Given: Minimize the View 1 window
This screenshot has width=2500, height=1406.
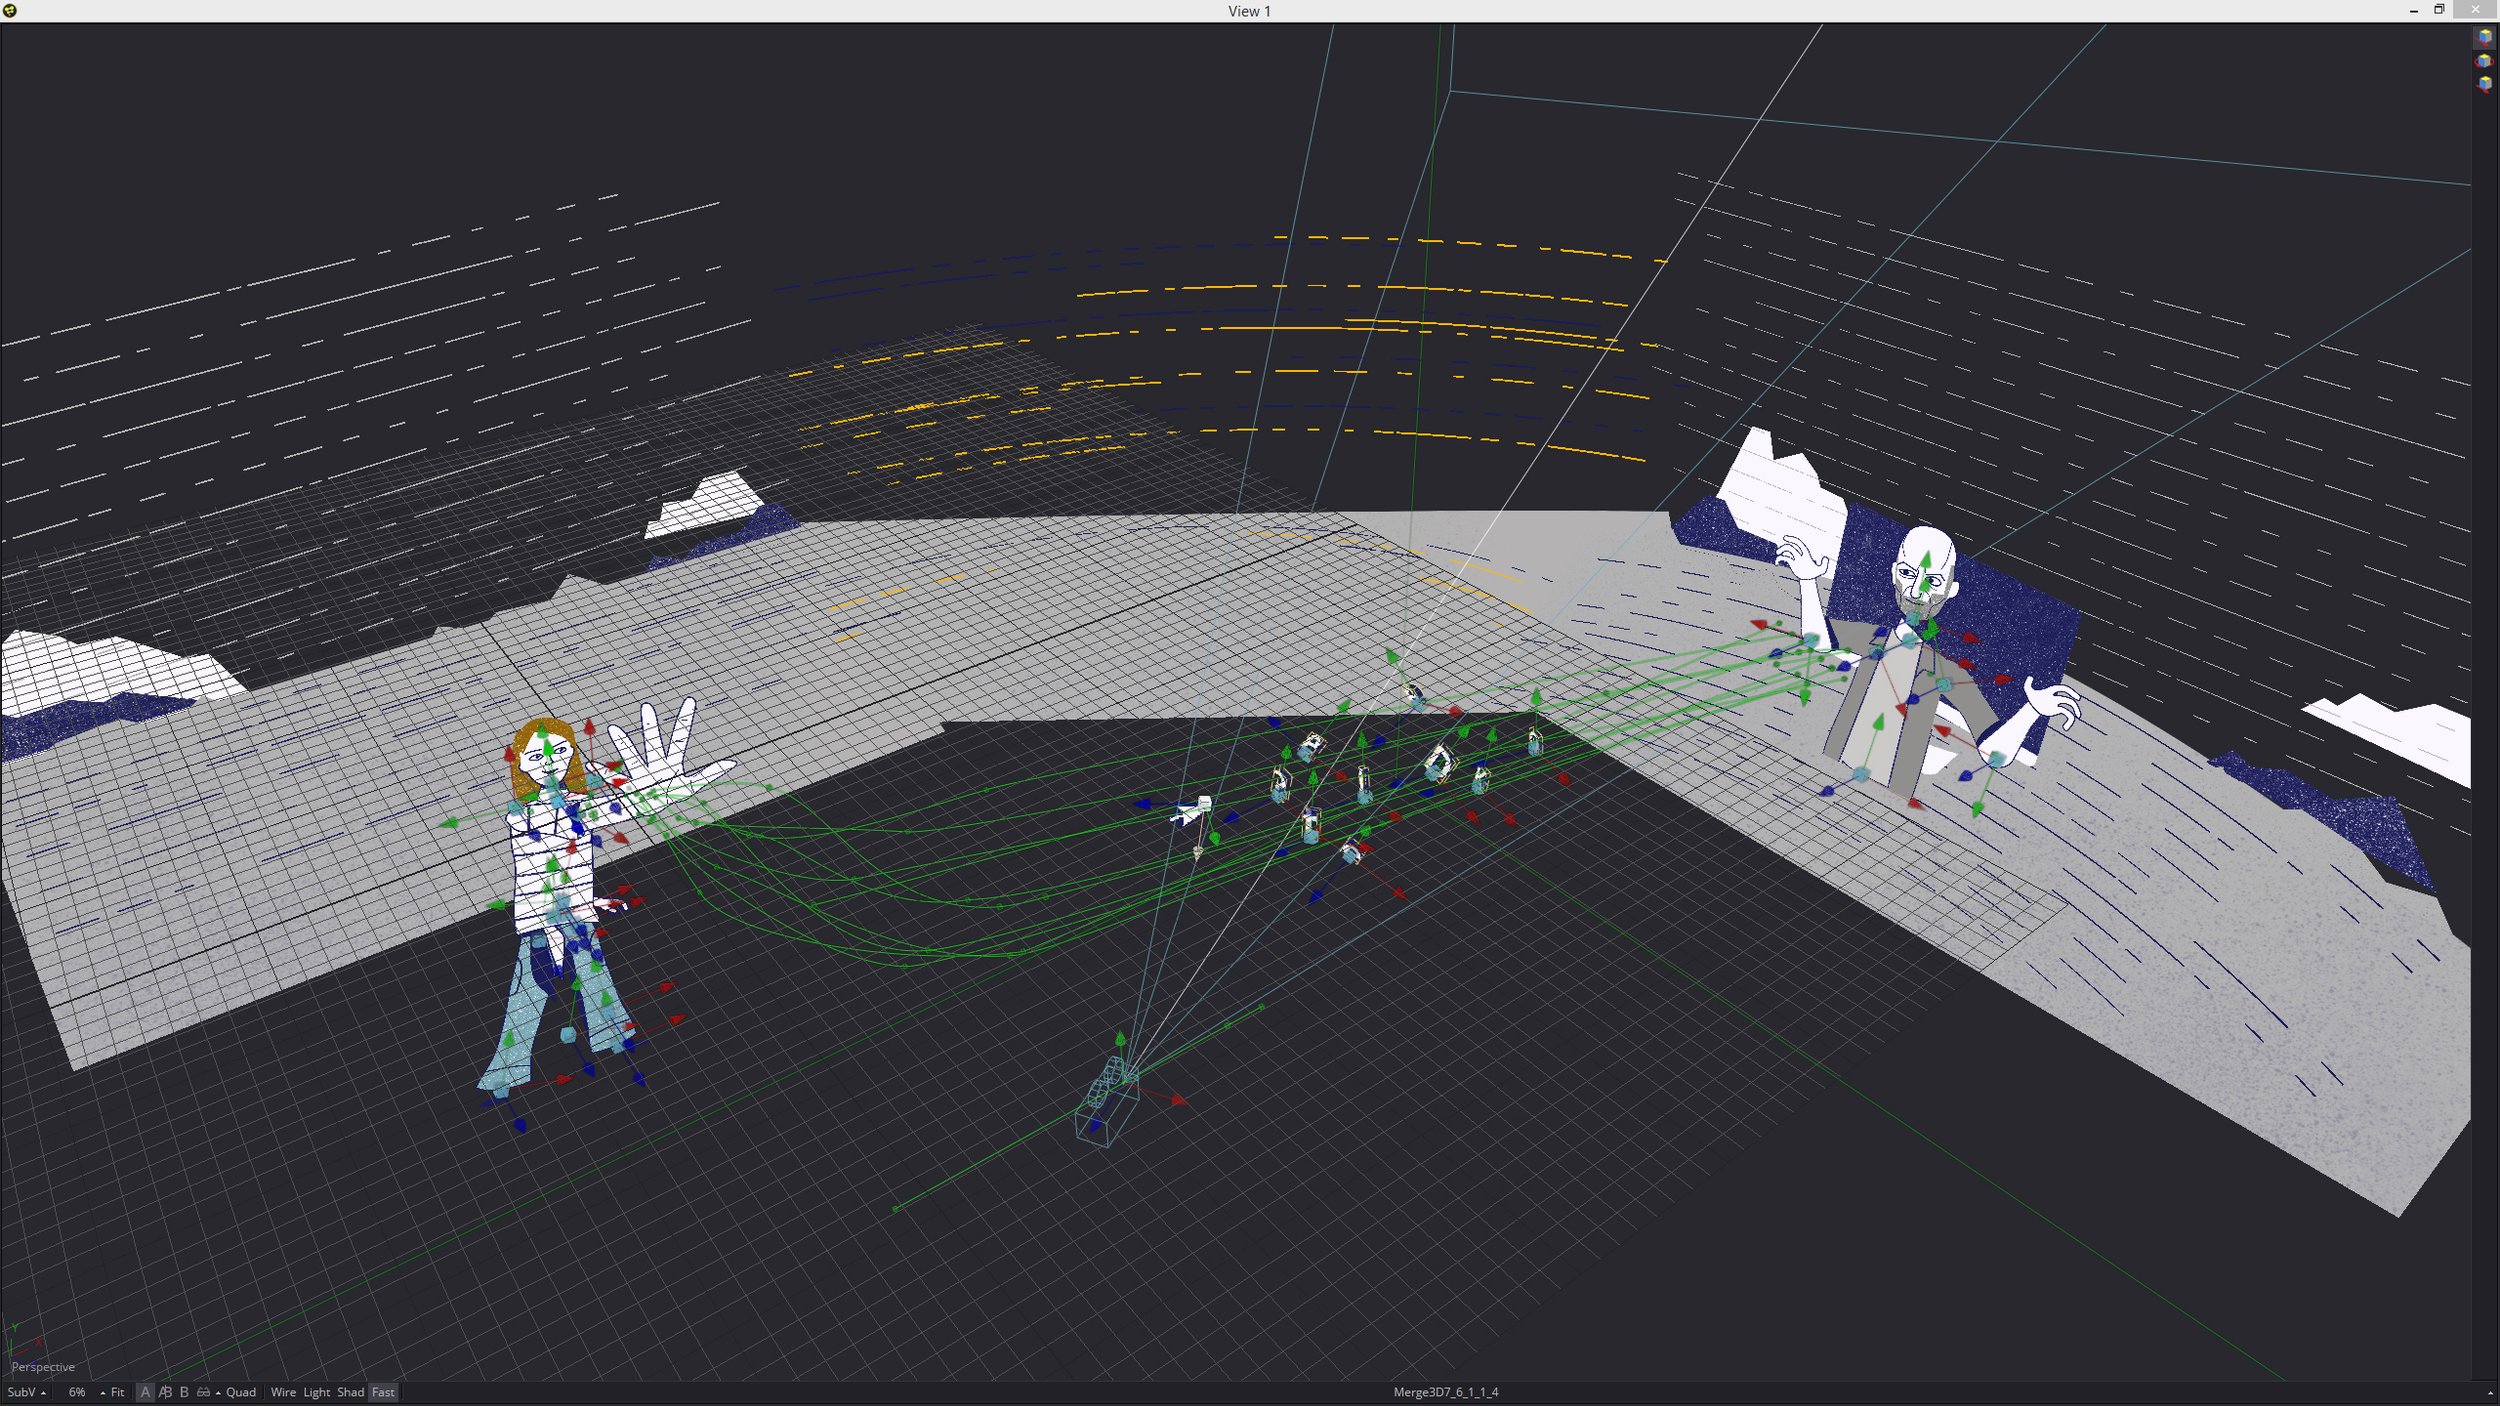Looking at the screenshot, I should tap(2413, 10).
